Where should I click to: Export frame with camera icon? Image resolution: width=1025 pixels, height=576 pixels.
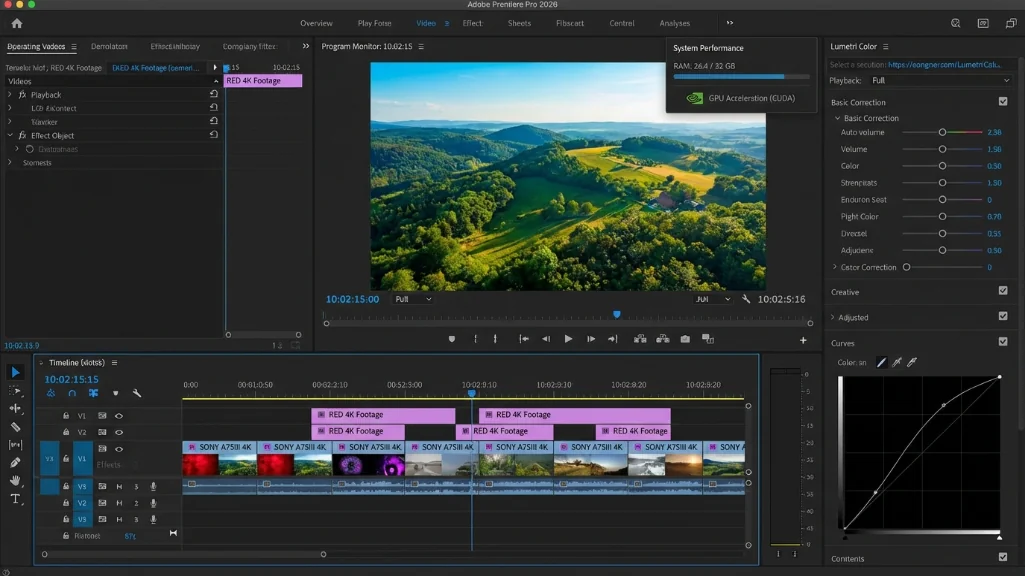[685, 339]
